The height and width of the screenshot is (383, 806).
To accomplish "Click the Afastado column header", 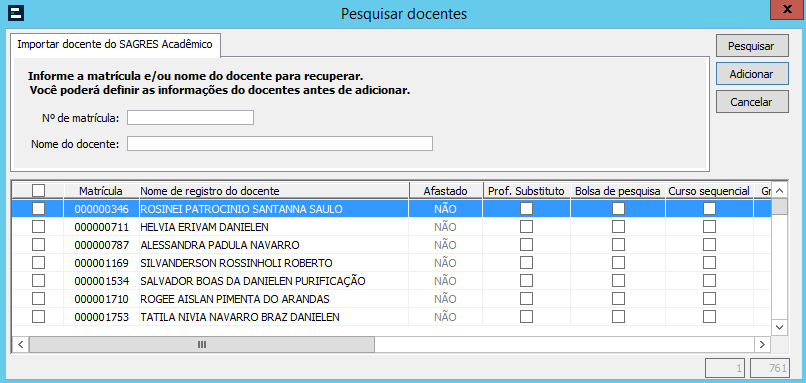I will coord(445,191).
